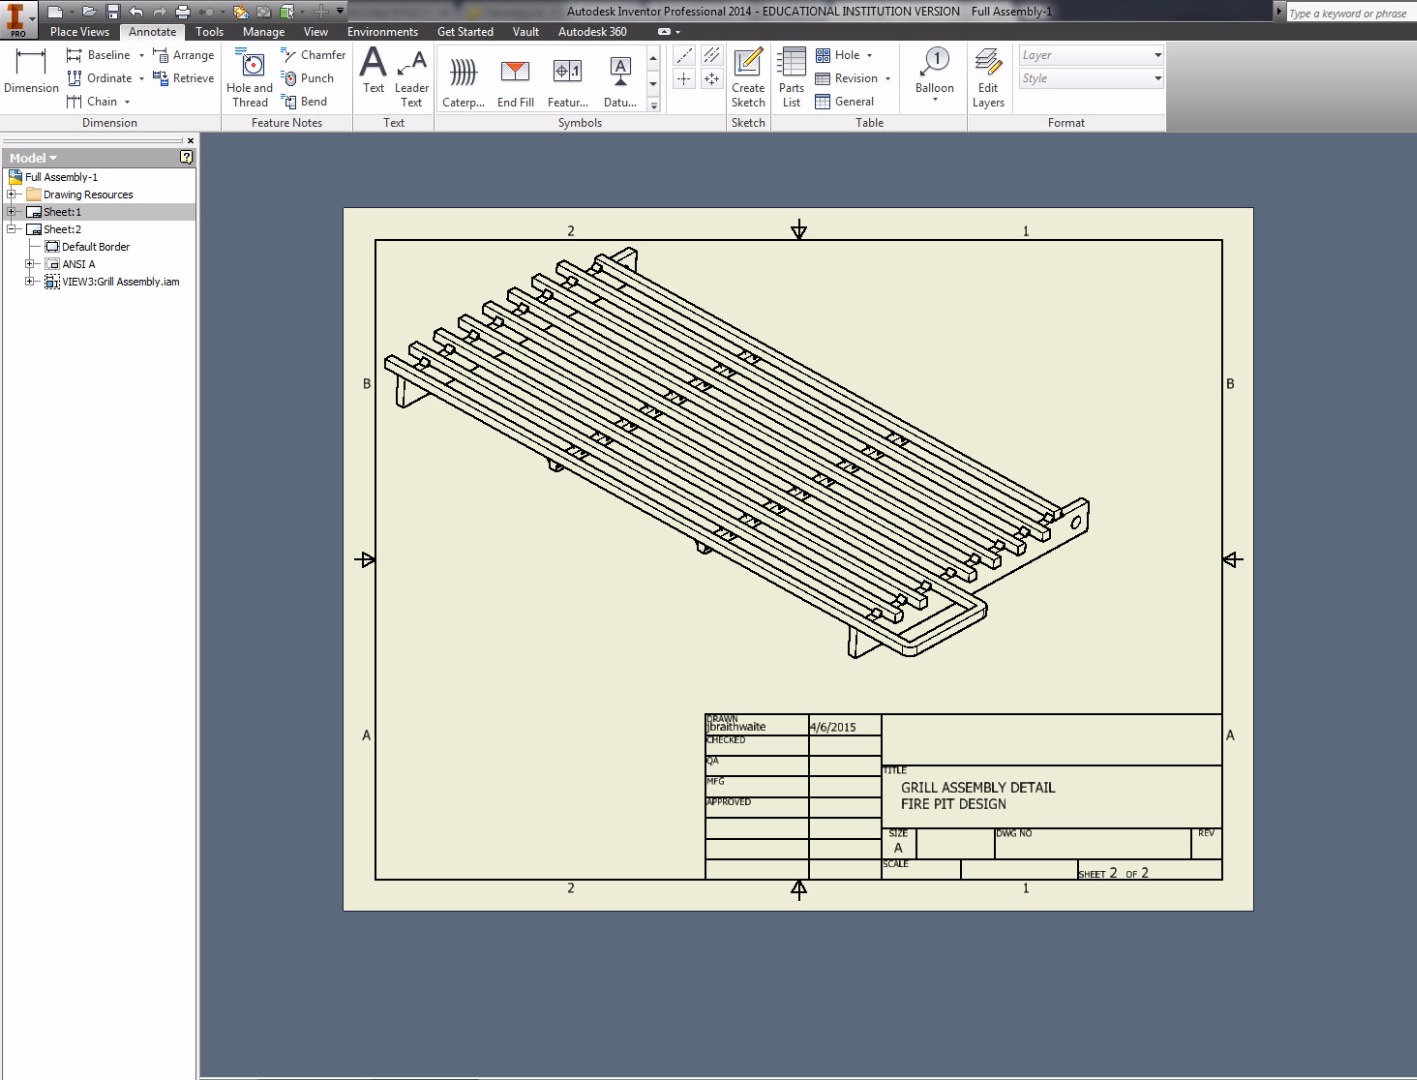This screenshot has width=1417, height=1080.
Task: Open Chain dimension dropdown arrow
Action: (127, 102)
